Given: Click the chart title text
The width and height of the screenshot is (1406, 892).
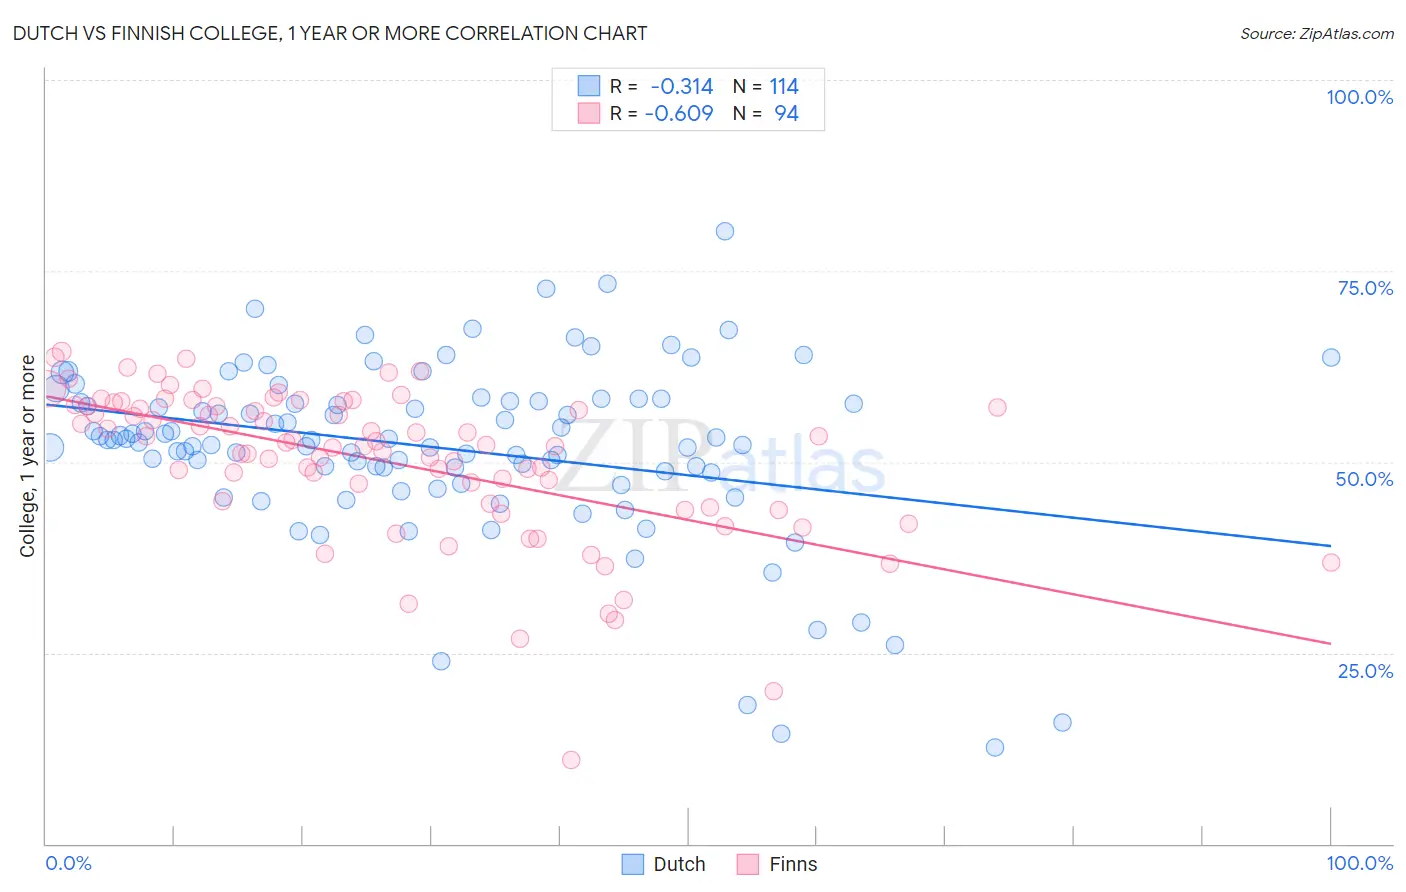Looking at the screenshot, I should coord(330,33).
